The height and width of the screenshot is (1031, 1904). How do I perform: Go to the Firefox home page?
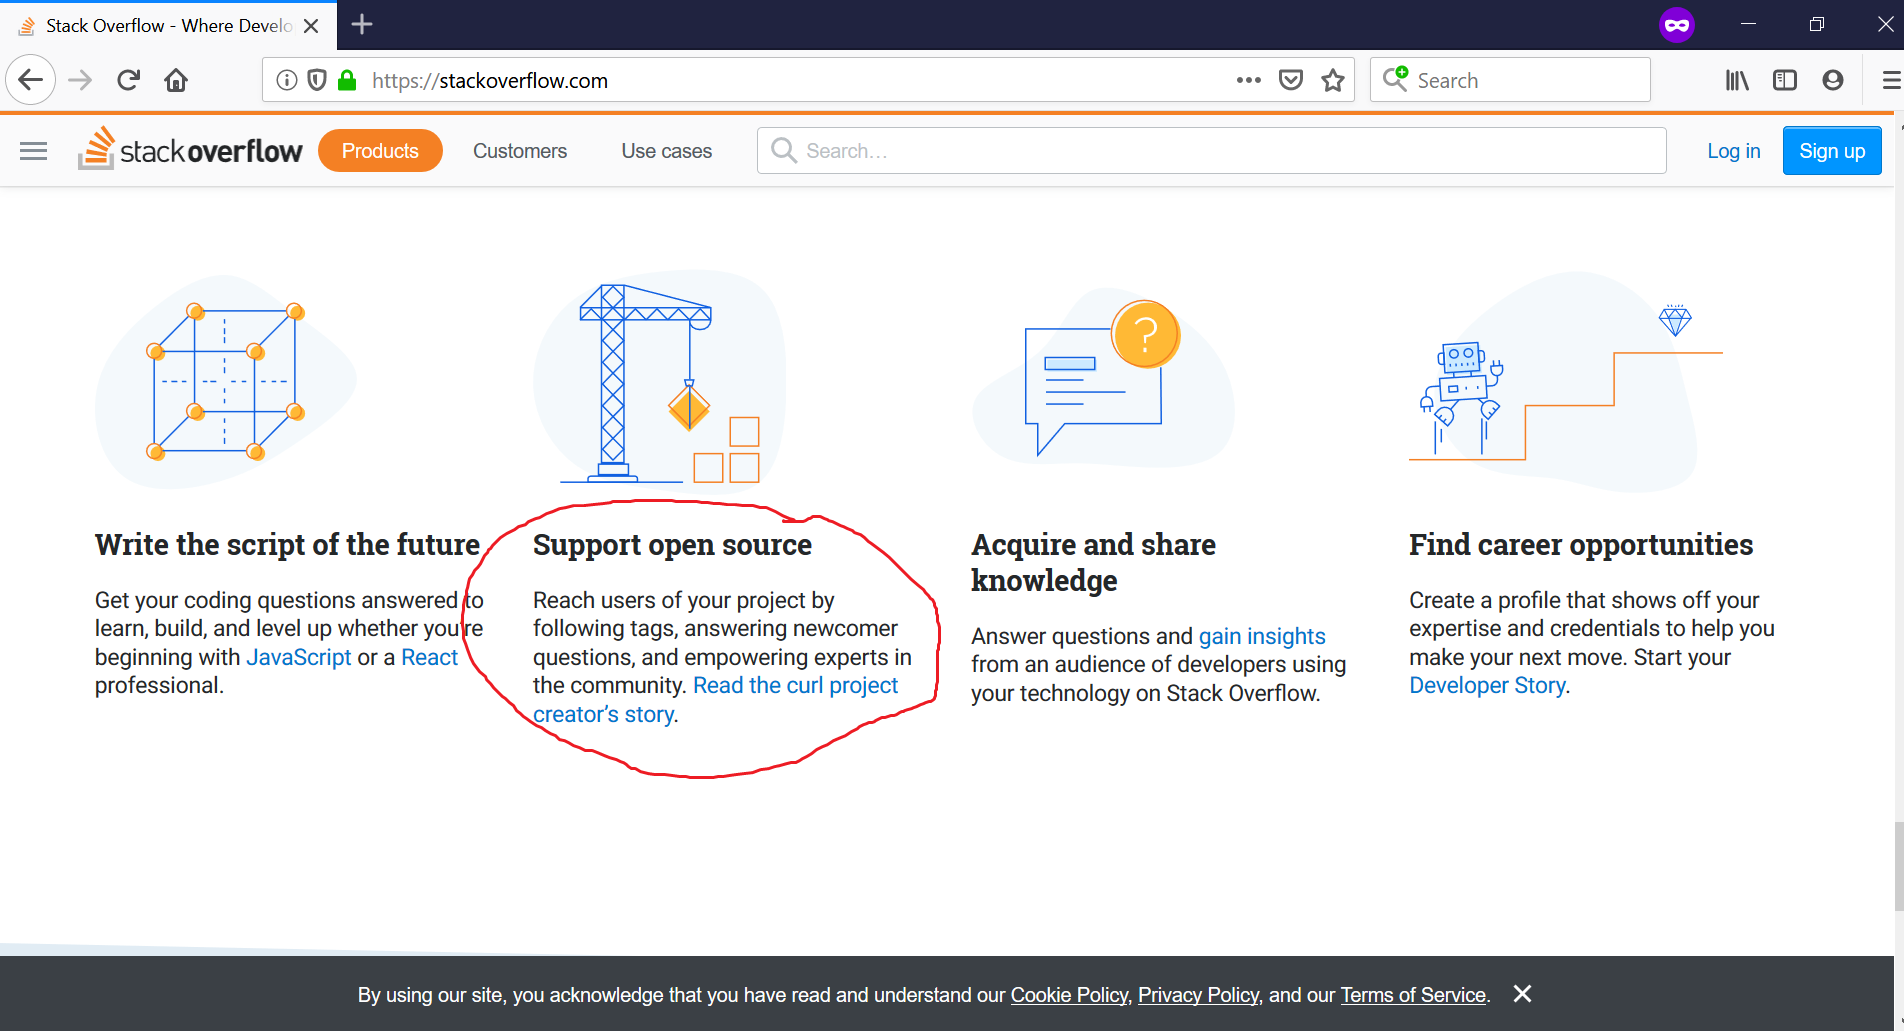coord(176,80)
